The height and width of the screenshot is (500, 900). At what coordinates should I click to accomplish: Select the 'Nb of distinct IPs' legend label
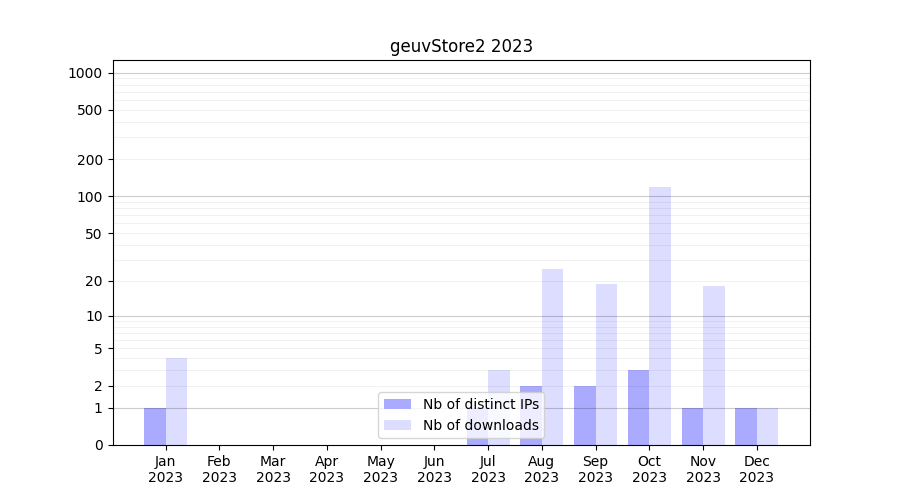tap(480, 404)
